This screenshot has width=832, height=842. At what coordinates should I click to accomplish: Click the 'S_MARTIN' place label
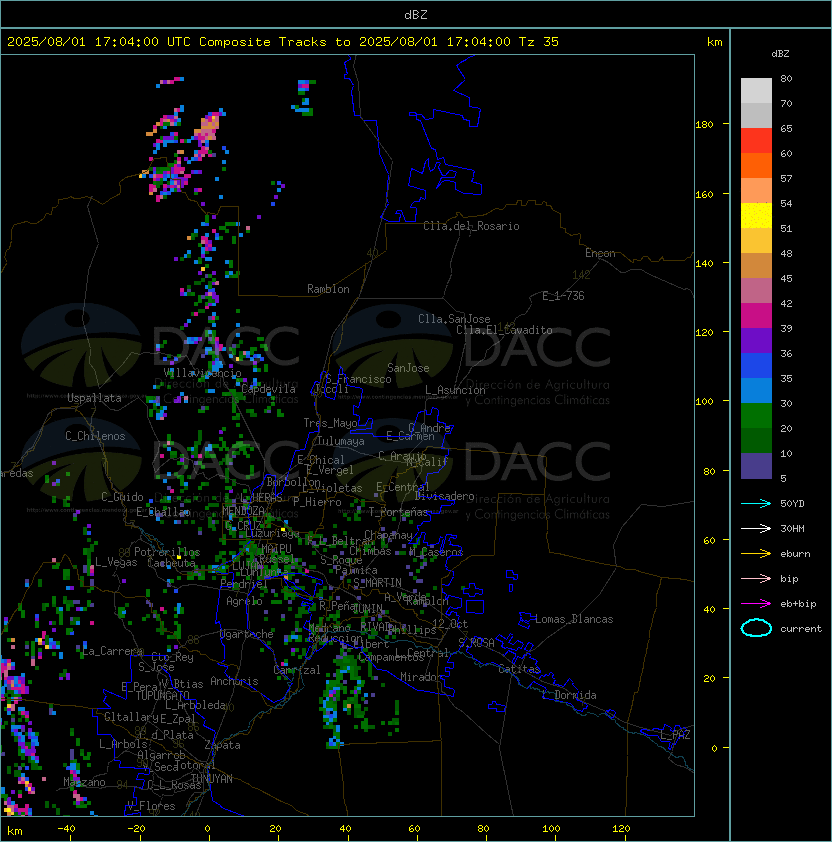(378, 583)
